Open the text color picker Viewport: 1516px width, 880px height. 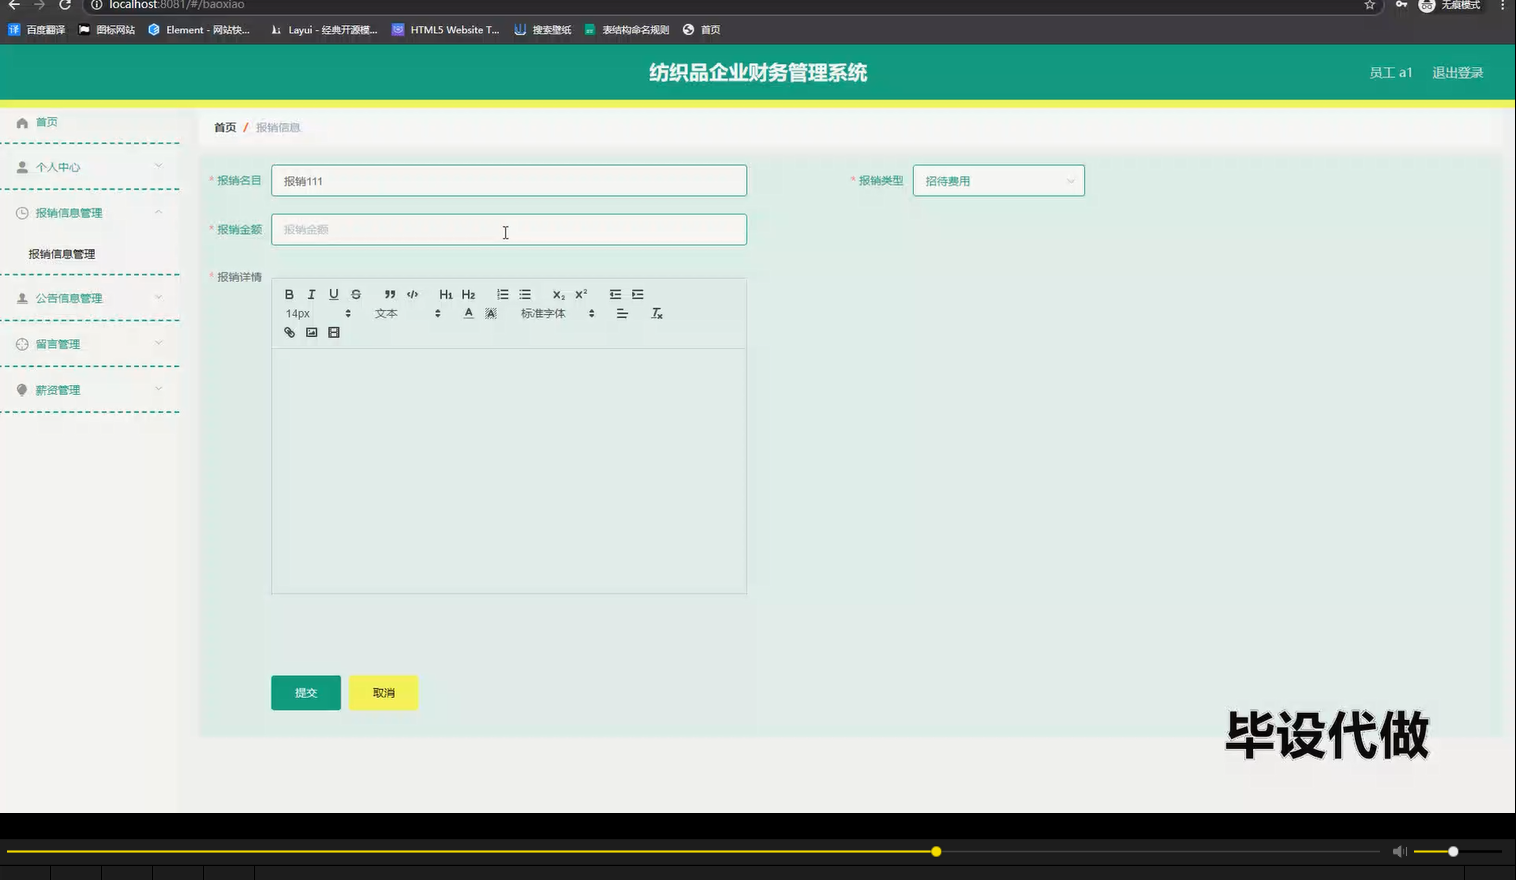[468, 313]
